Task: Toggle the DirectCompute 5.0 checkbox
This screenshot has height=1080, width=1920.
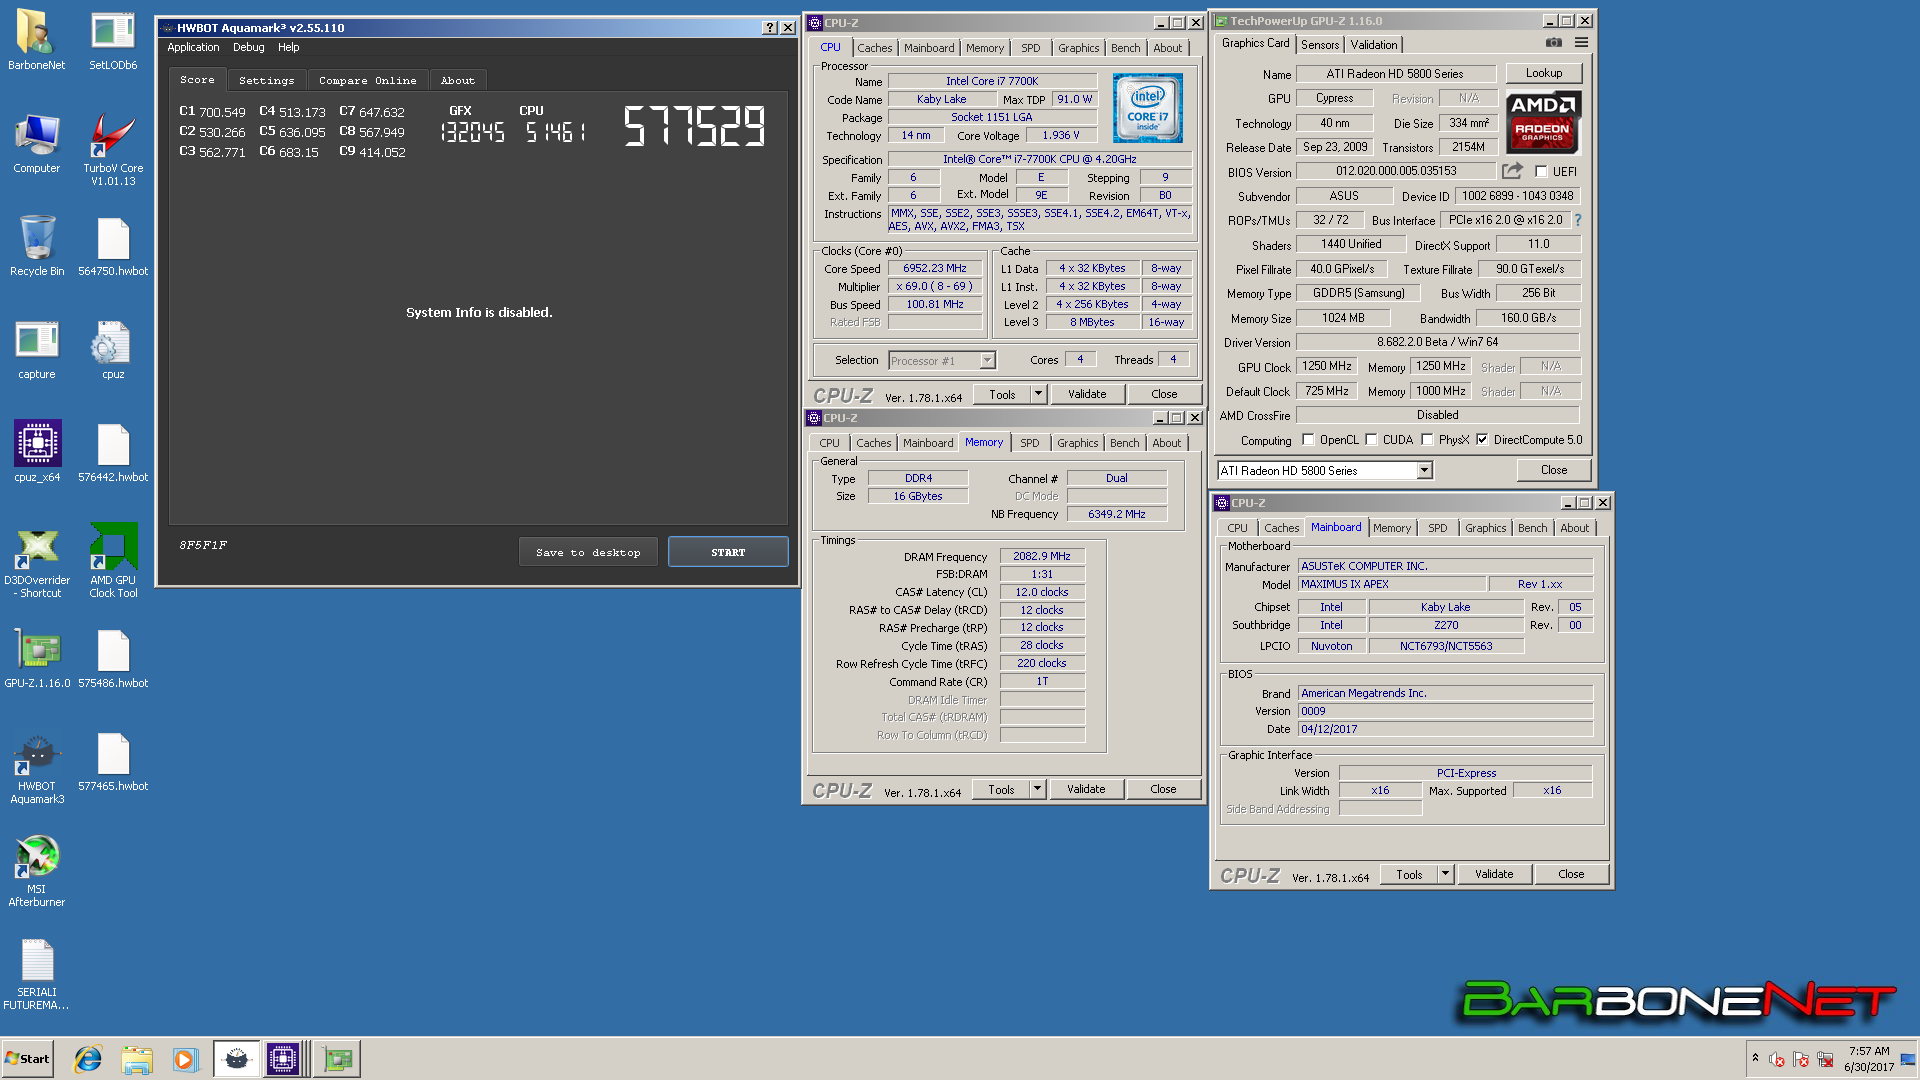Action: point(1482,440)
